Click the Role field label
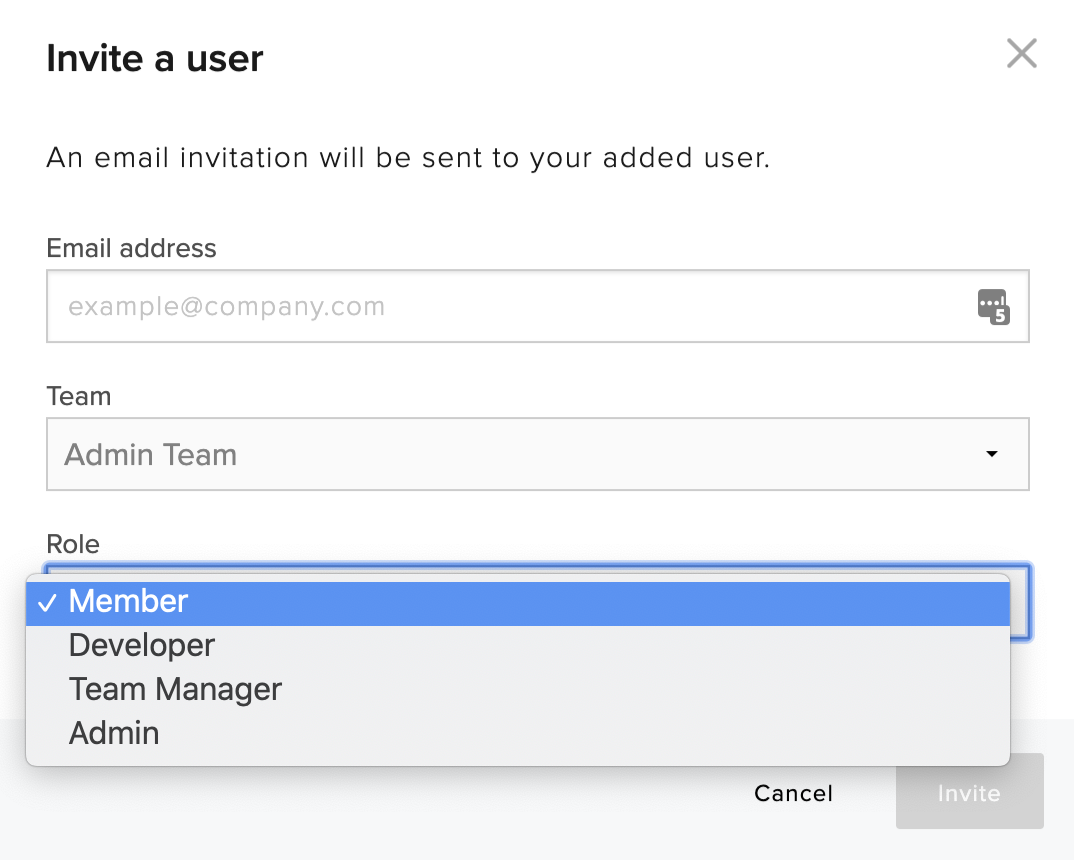The width and height of the screenshot is (1074, 860). (73, 544)
